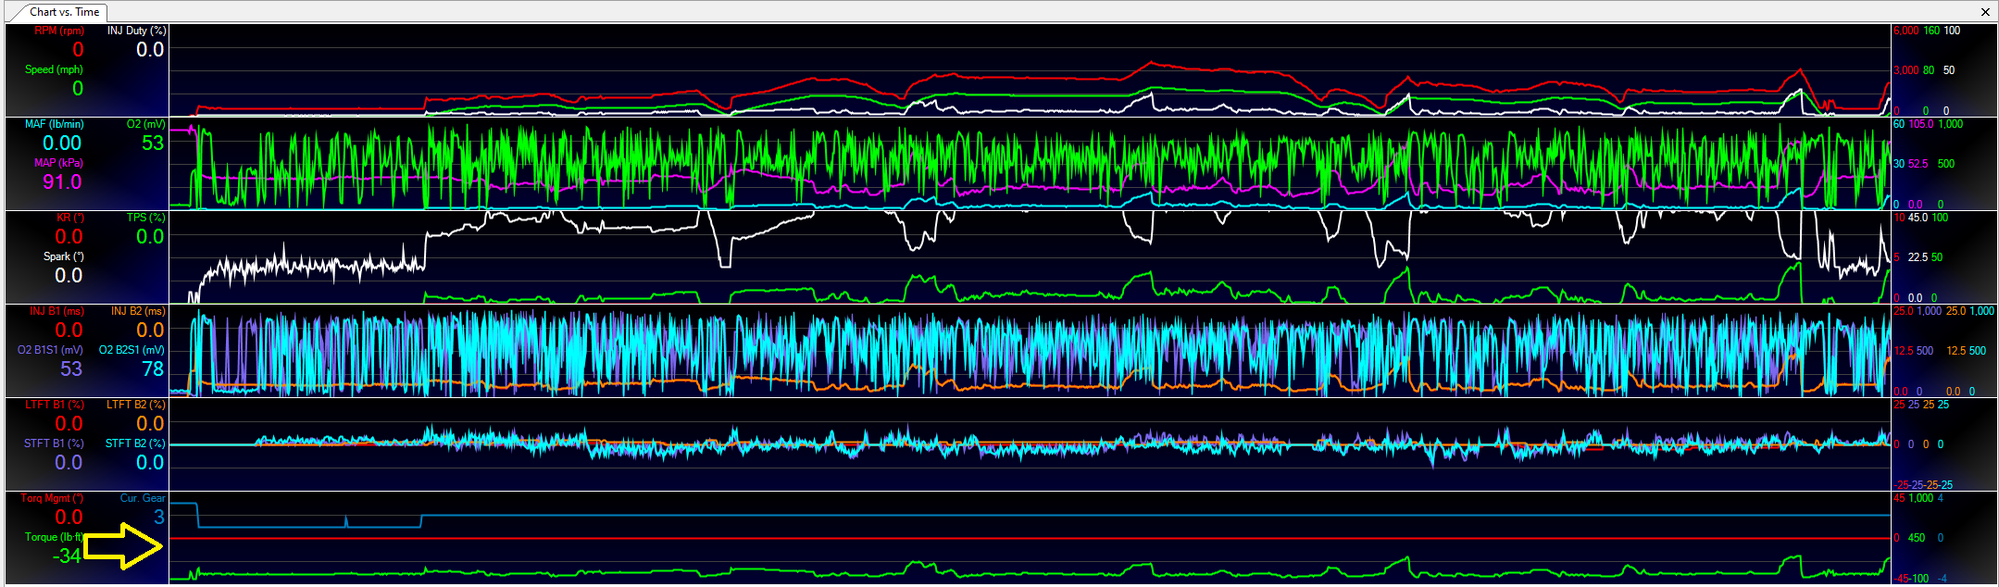Select the MAF (lb/min) channel label
Viewport: 1999px width, 587px height.
[54, 124]
